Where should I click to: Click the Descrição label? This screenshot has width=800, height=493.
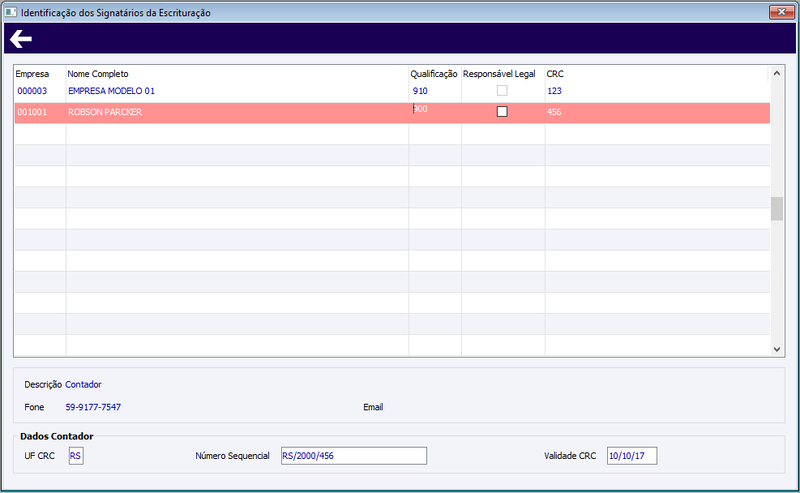click(43, 384)
